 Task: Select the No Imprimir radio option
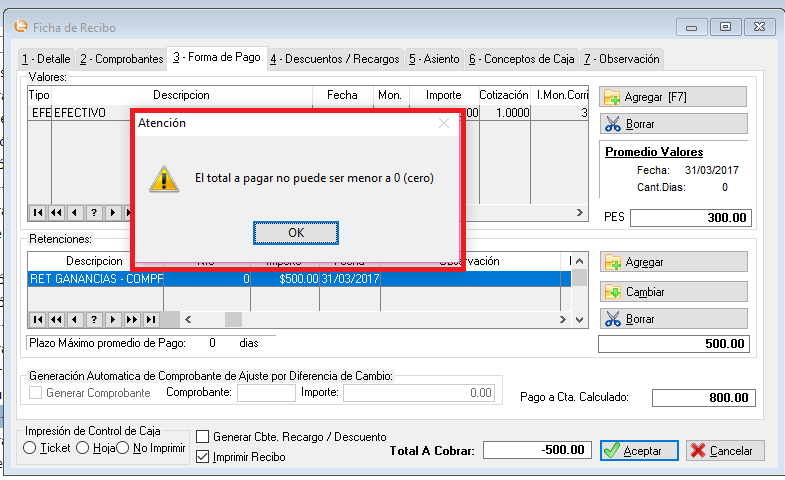pos(123,448)
